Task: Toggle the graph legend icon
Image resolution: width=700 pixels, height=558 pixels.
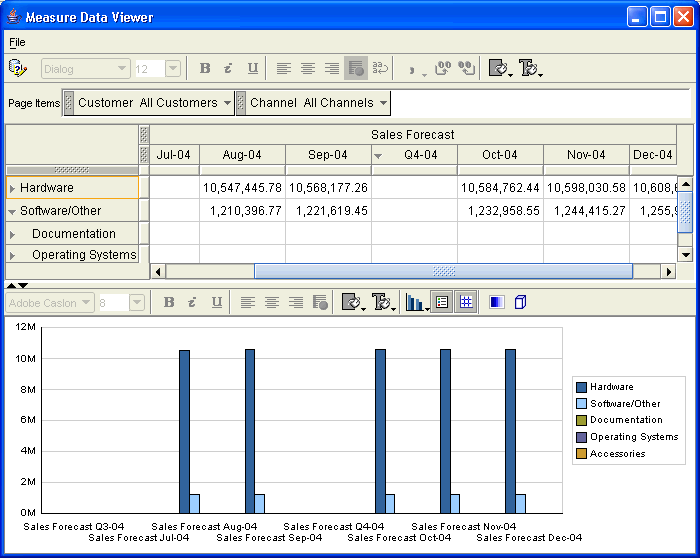Action: (x=442, y=302)
